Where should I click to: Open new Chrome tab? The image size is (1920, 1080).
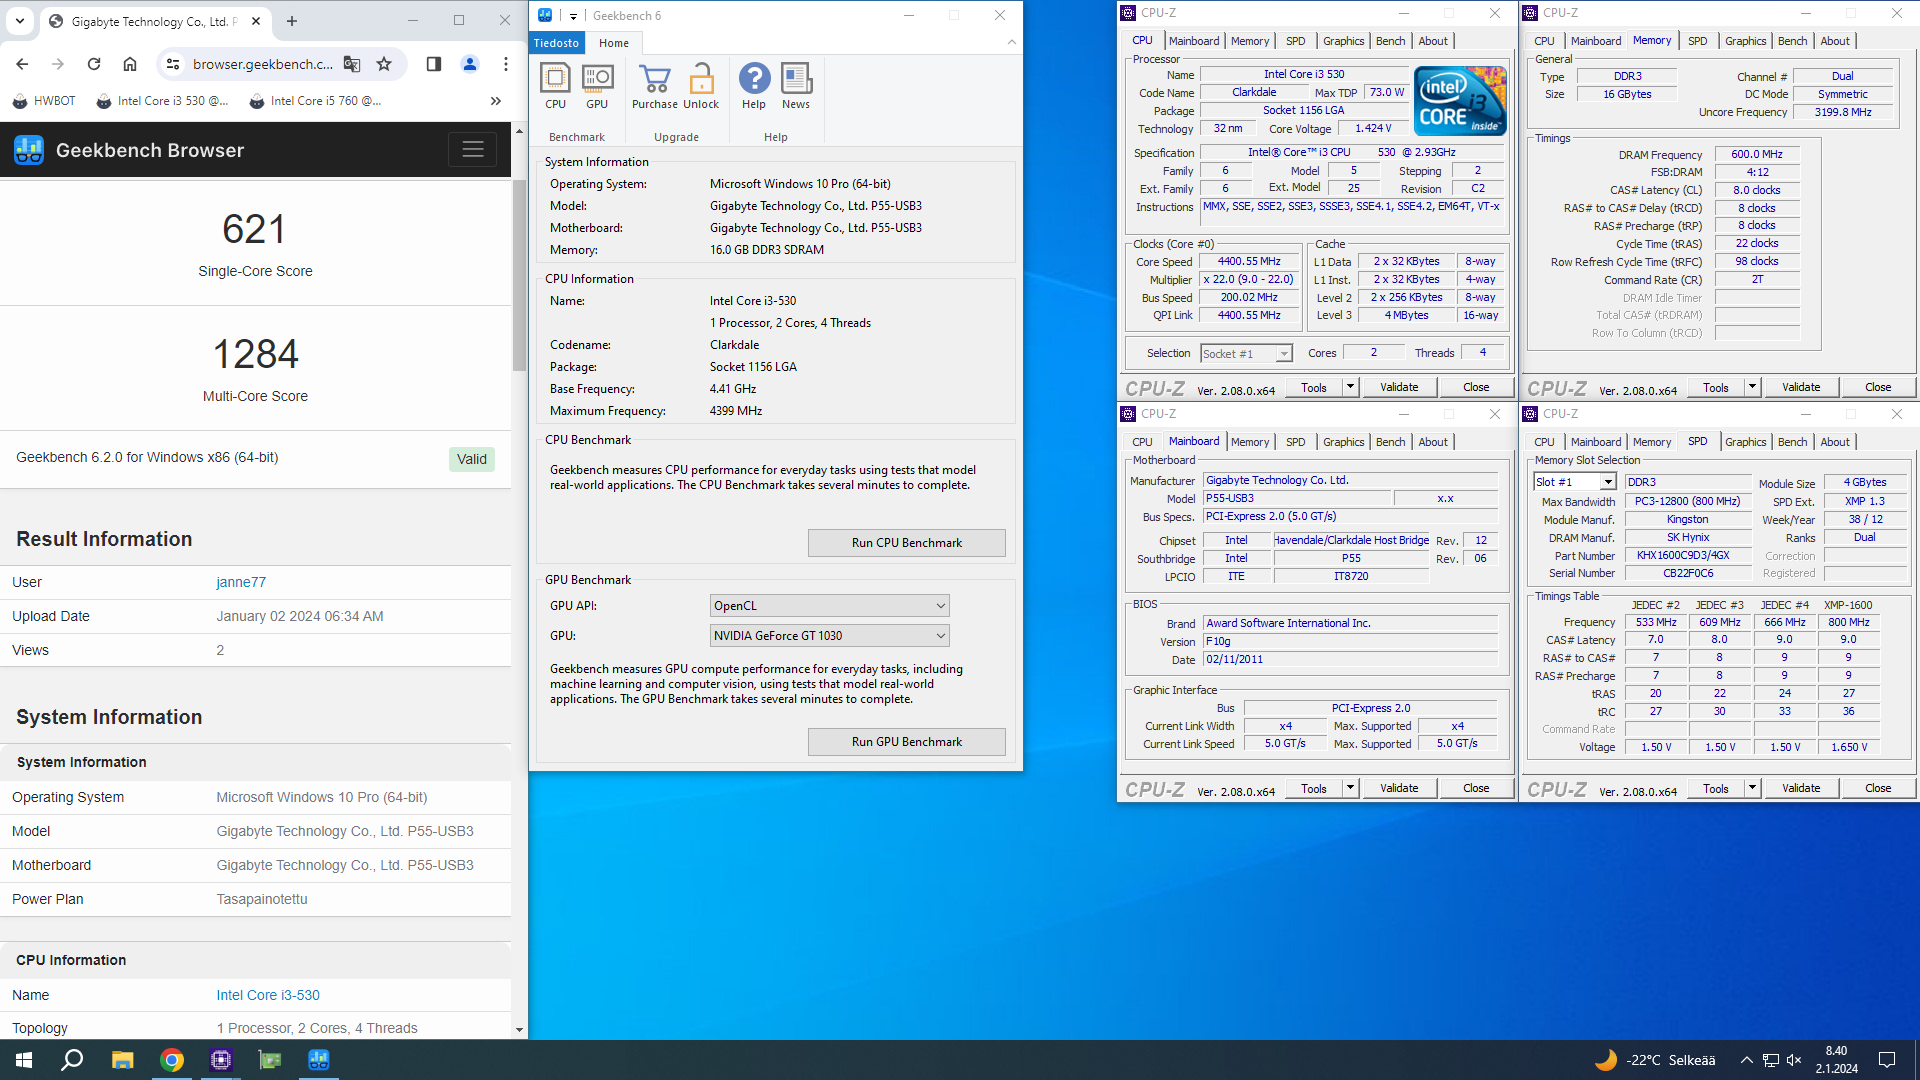[x=292, y=21]
